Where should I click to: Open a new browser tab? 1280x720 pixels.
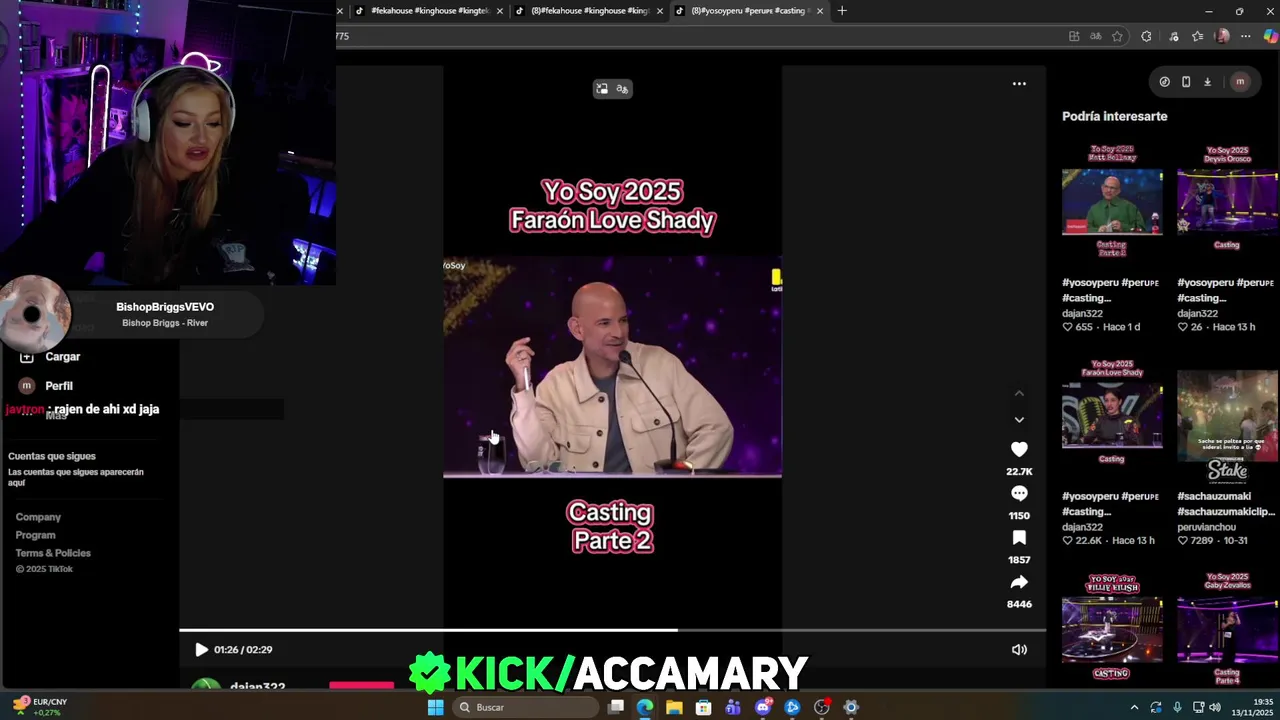point(842,11)
